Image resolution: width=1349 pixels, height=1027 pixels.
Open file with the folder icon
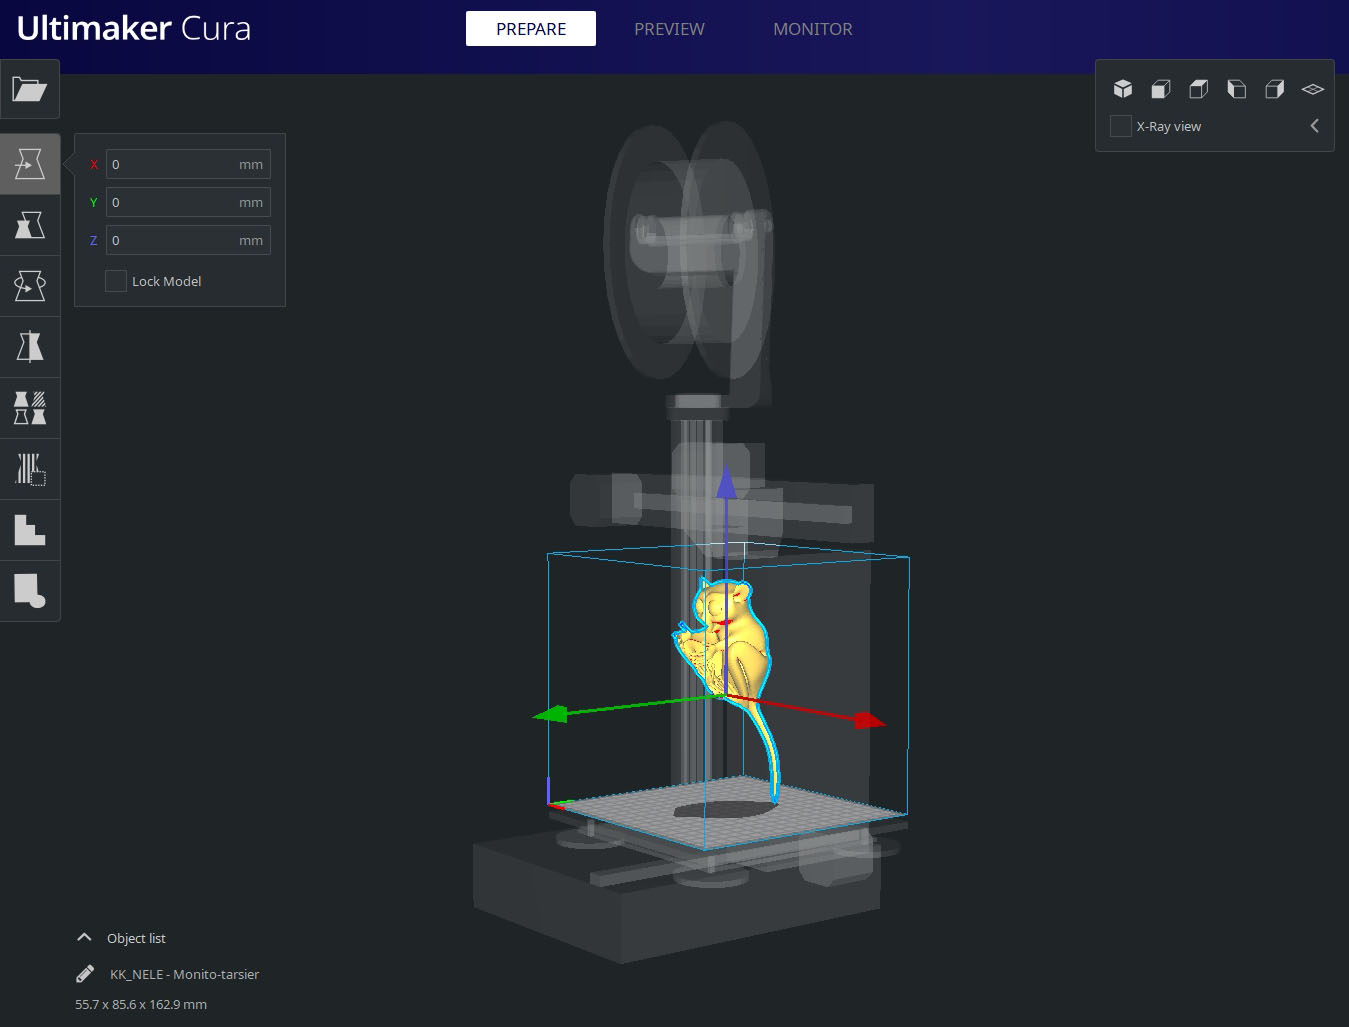tap(30, 90)
